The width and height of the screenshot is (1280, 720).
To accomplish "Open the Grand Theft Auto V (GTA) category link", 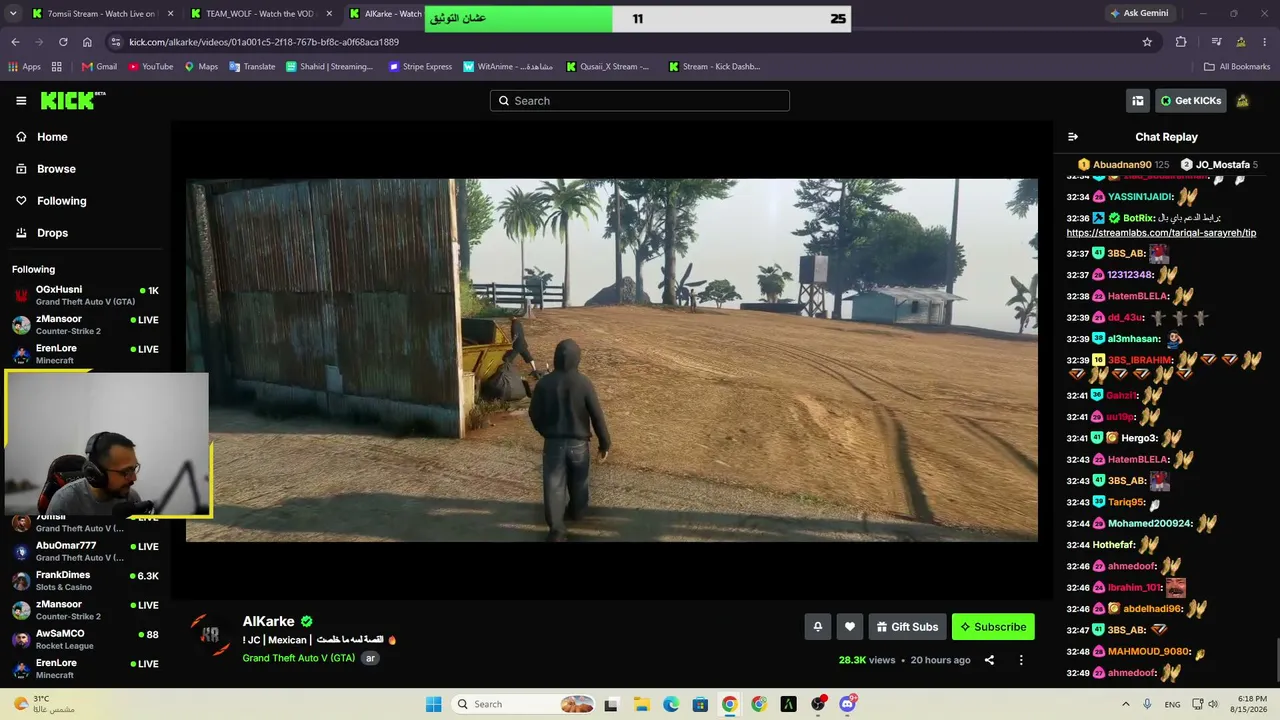I will pyautogui.click(x=299, y=658).
